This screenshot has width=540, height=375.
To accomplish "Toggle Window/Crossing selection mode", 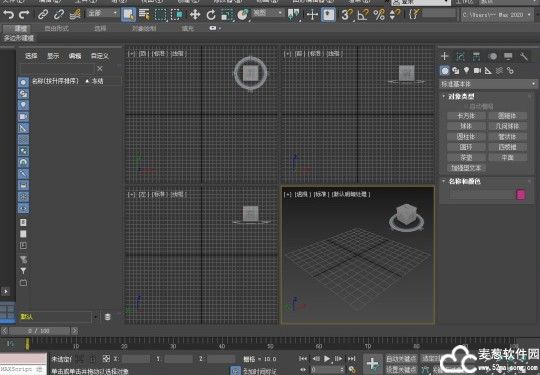I will 178,15.
